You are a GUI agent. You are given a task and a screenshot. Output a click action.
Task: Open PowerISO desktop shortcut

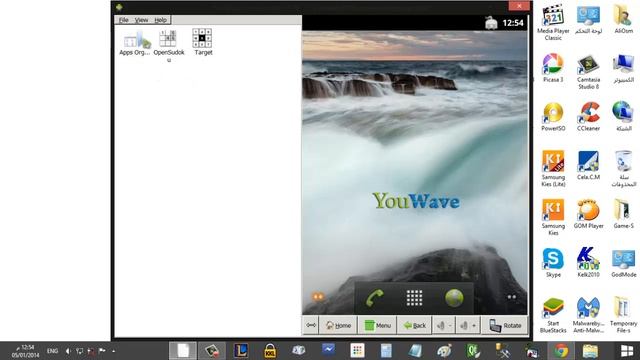[x=553, y=116]
